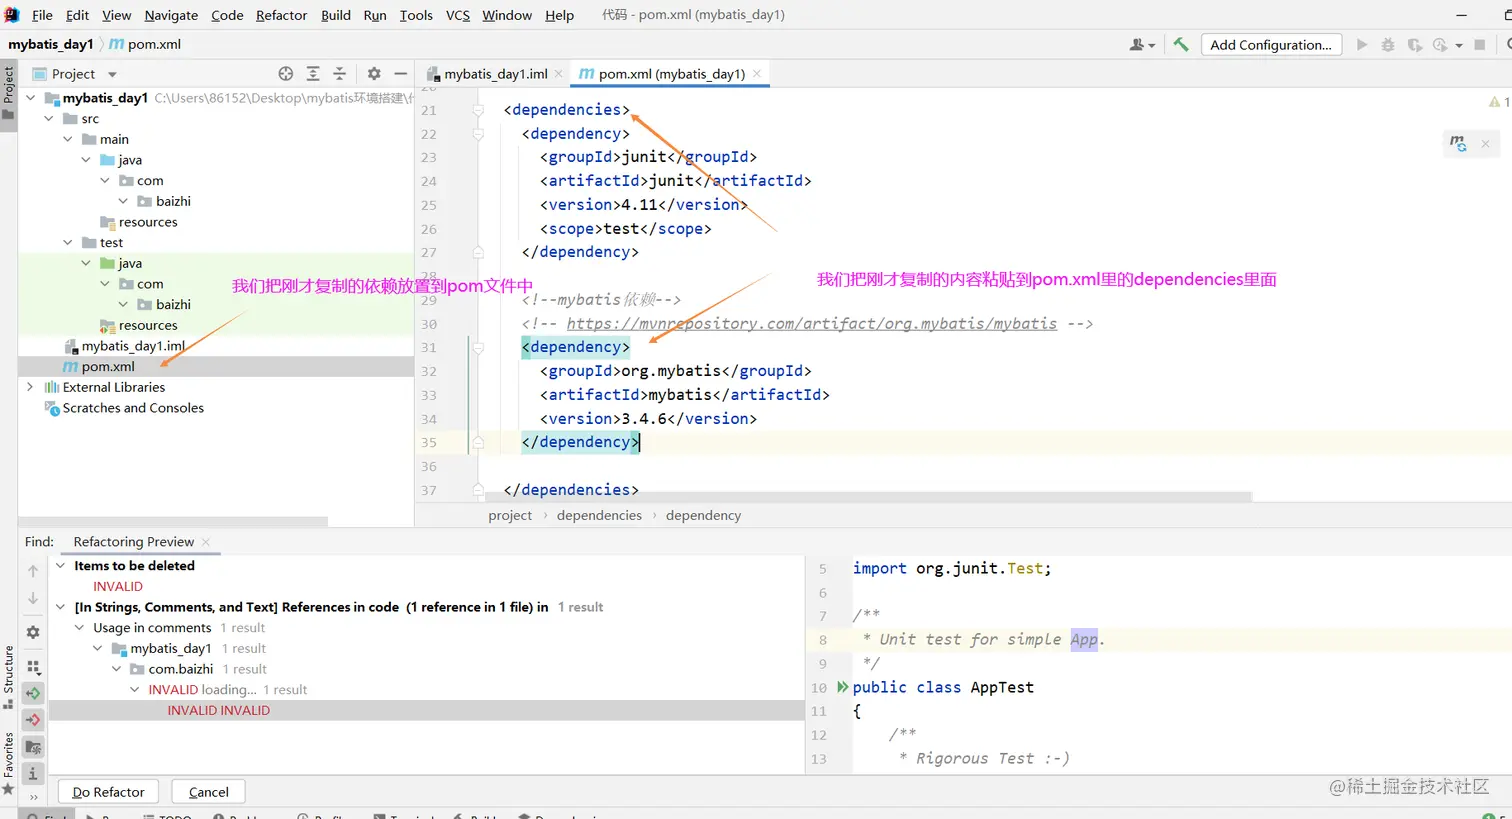Collapse 'Items to be deleted' node
The image size is (1512, 819).
point(60,565)
